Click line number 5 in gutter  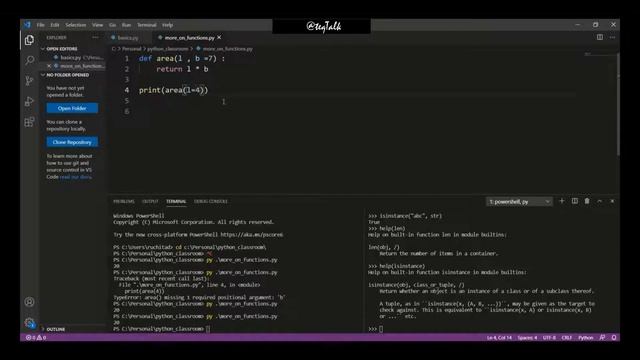click(x=127, y=101)
